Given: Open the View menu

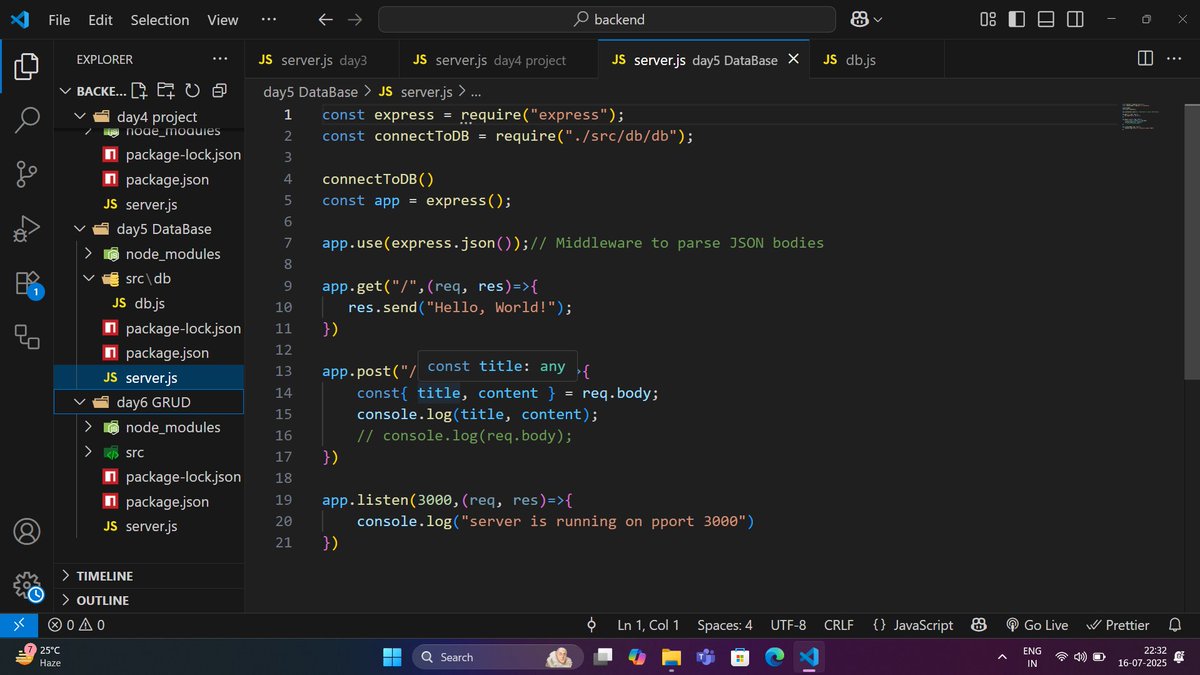Looking at the screenshot, I should [222, 19].
